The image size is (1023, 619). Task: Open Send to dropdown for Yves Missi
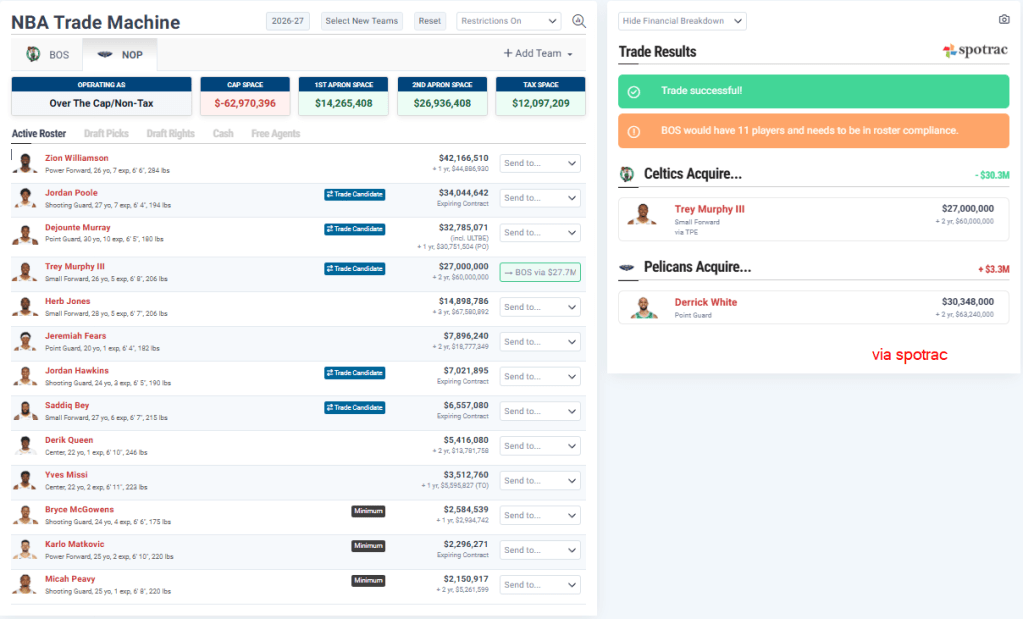pyautogui.click(x=540, y=480)
